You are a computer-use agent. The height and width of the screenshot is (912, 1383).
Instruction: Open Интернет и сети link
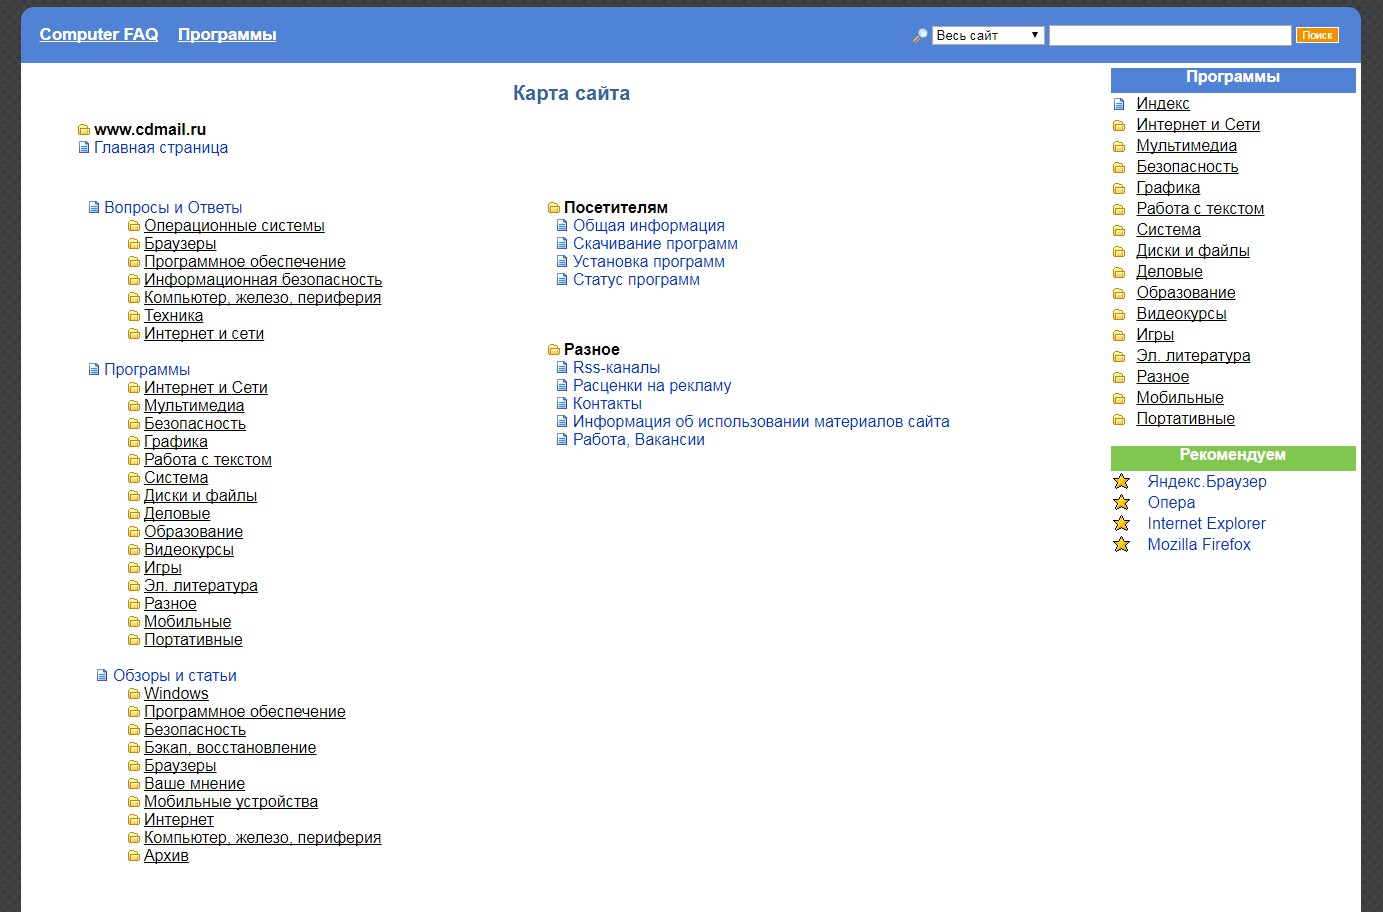point(204,334)
